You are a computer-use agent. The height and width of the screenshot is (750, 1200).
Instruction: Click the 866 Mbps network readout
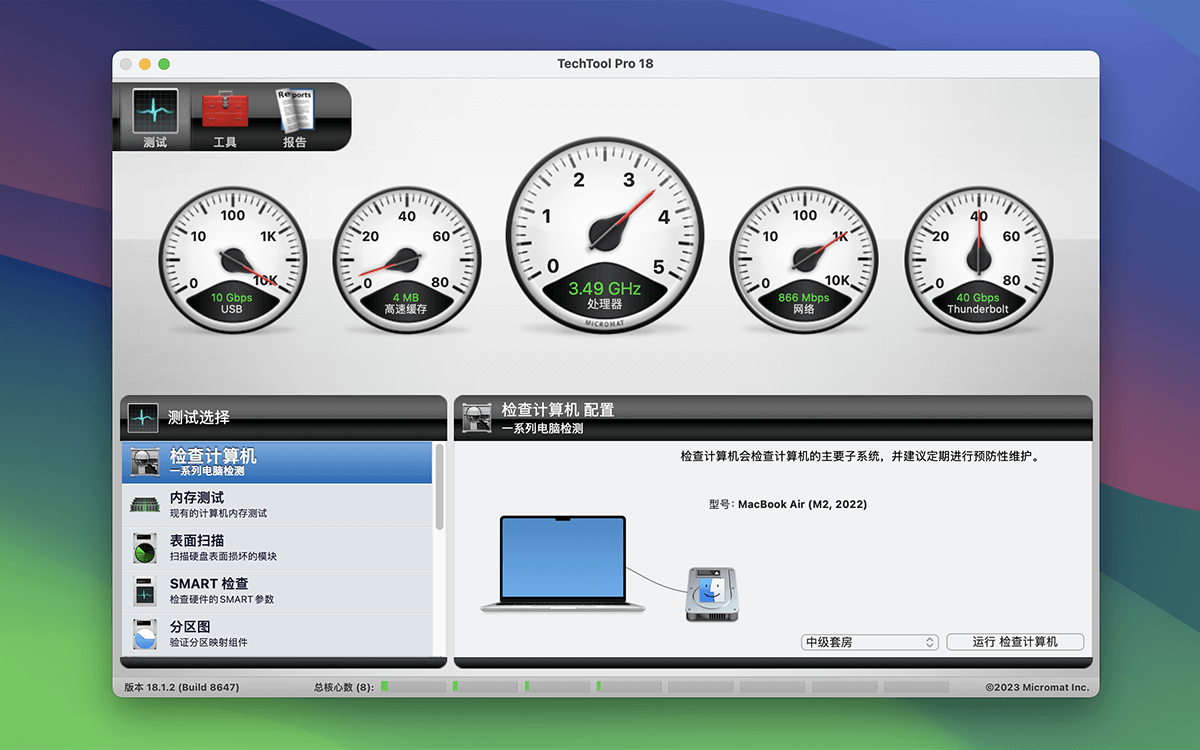(x=804, y=297)
